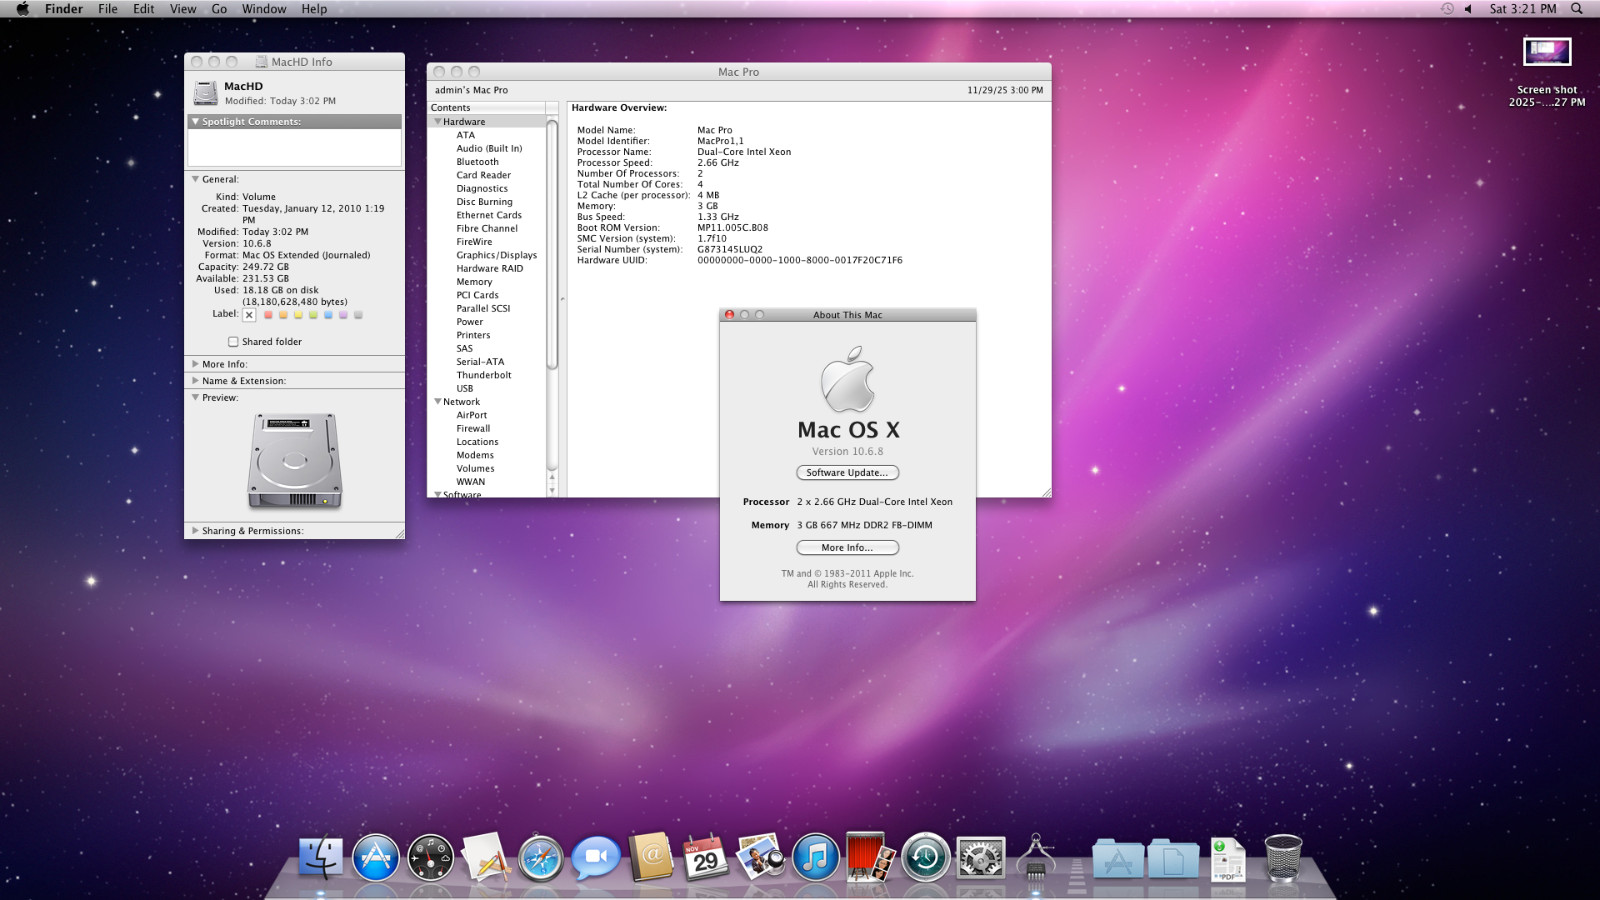Select Serial-ATA in the Hardware list
Viewport: 1600px width, 900px height.
(x=480, y=362)
